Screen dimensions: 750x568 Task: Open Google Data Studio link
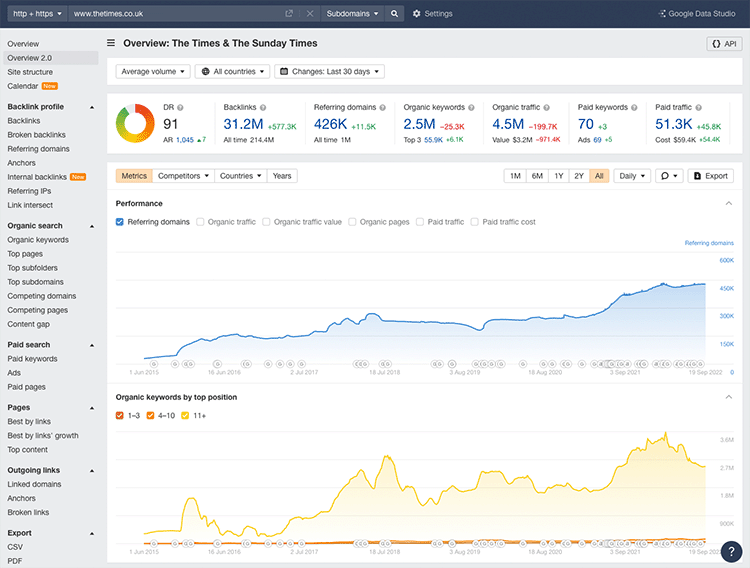click(697, 14)
